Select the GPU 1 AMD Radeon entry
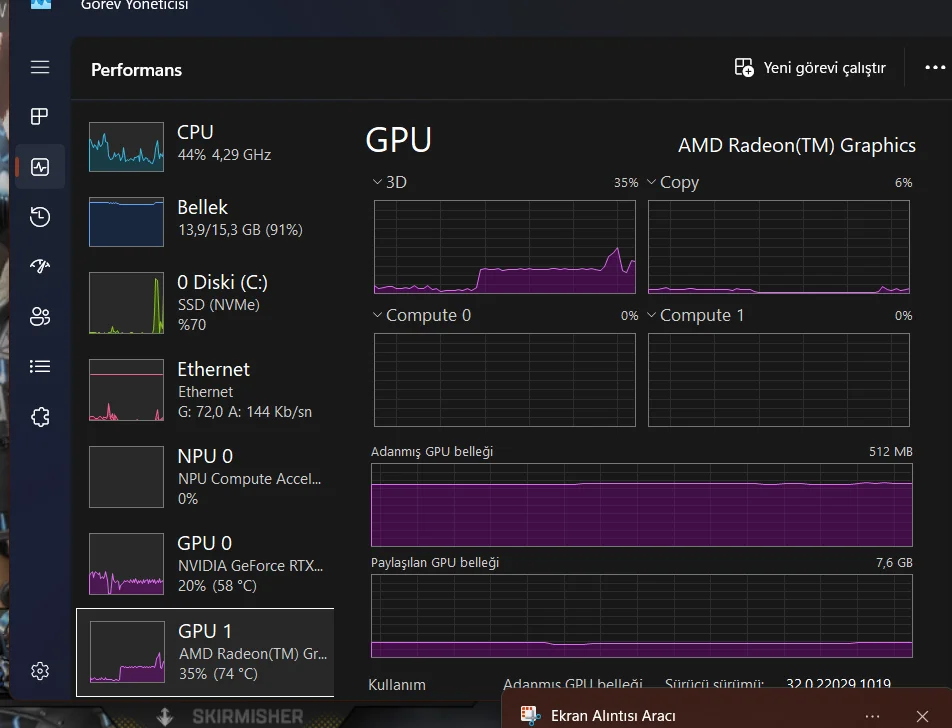Image resolution: width=952 pixels, height=728 pixels. pyautogui.click(x=205, y=652)
